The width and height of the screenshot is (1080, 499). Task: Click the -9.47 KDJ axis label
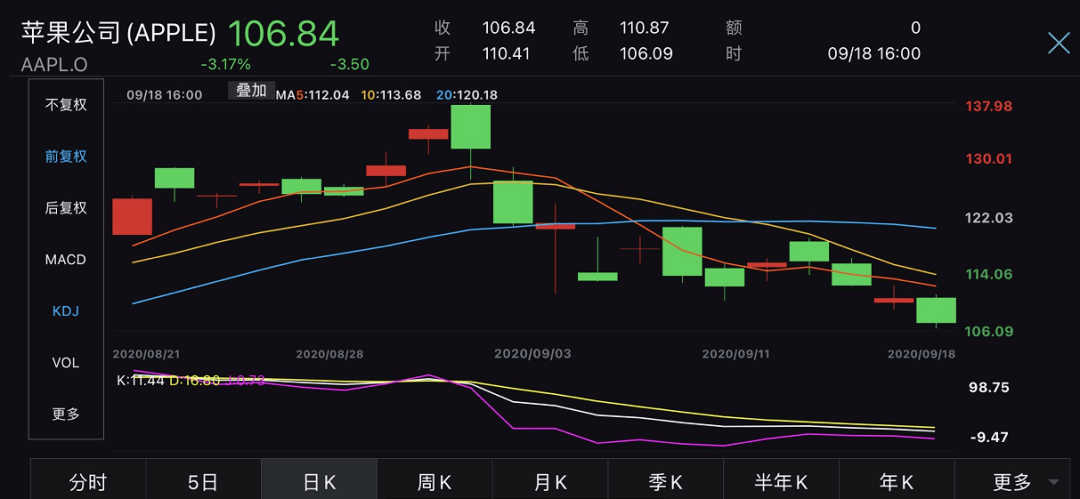point(989,437)
